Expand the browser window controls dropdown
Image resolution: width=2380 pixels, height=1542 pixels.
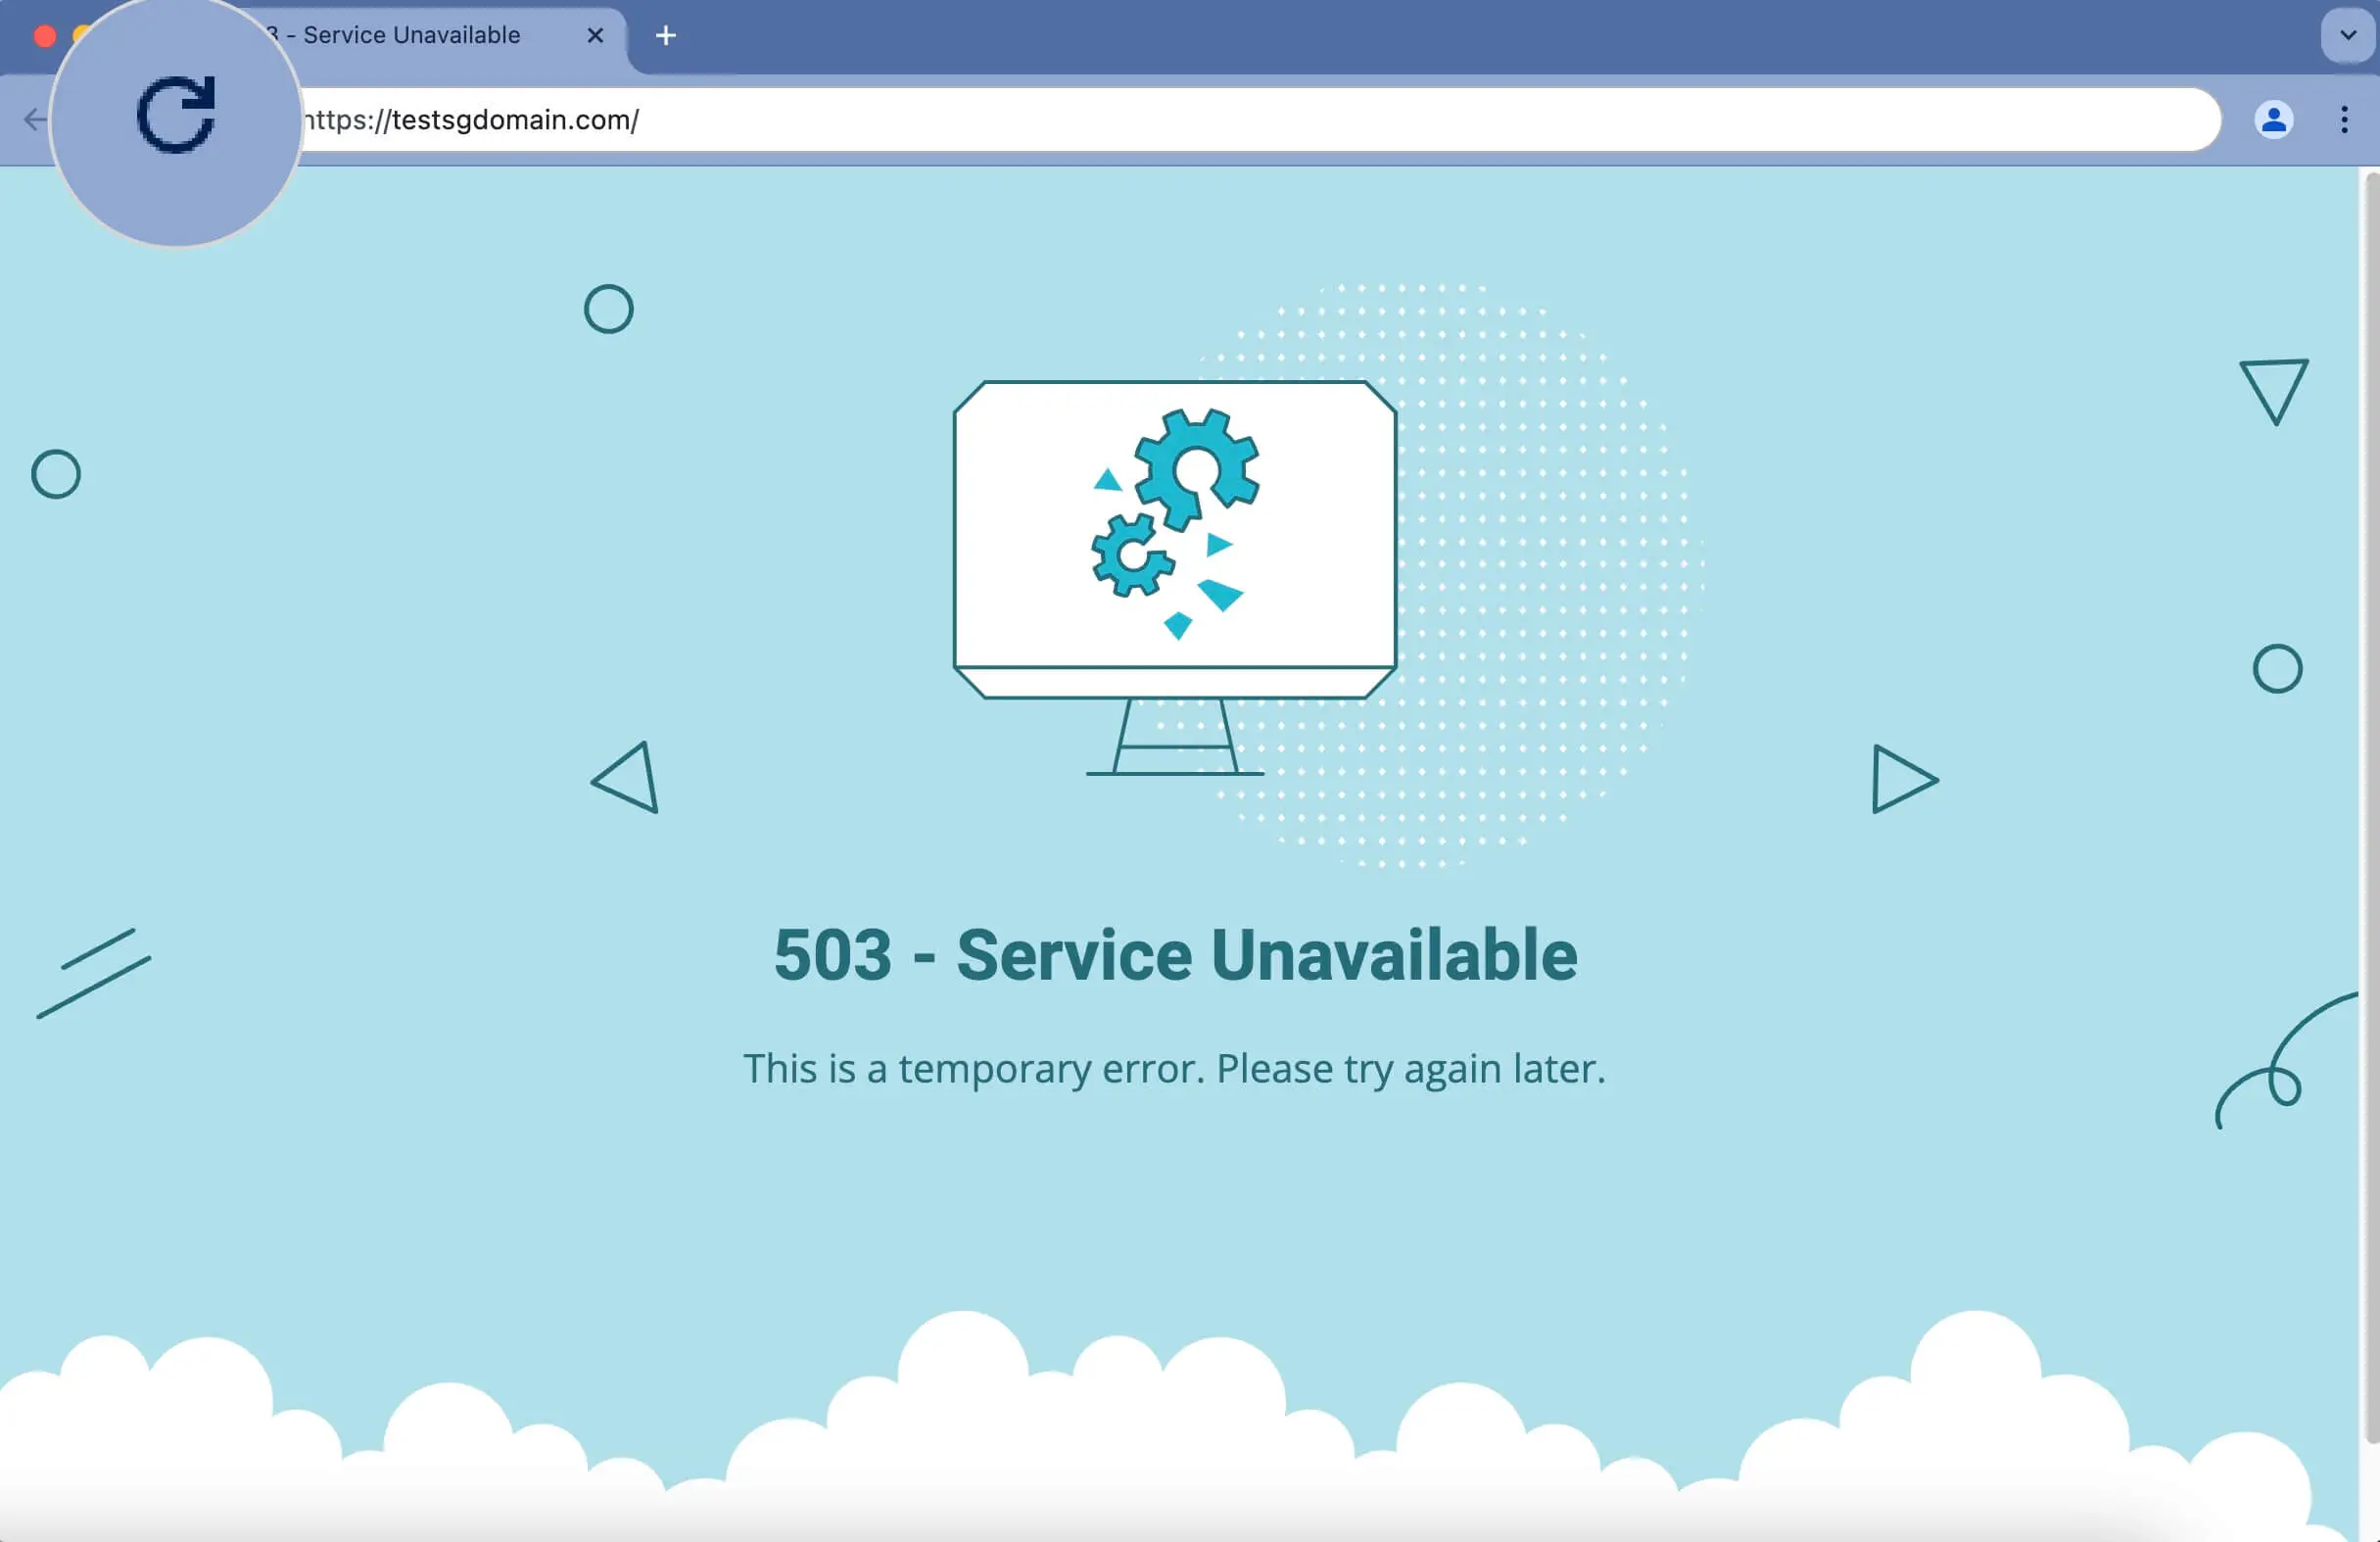point(2346,35)
